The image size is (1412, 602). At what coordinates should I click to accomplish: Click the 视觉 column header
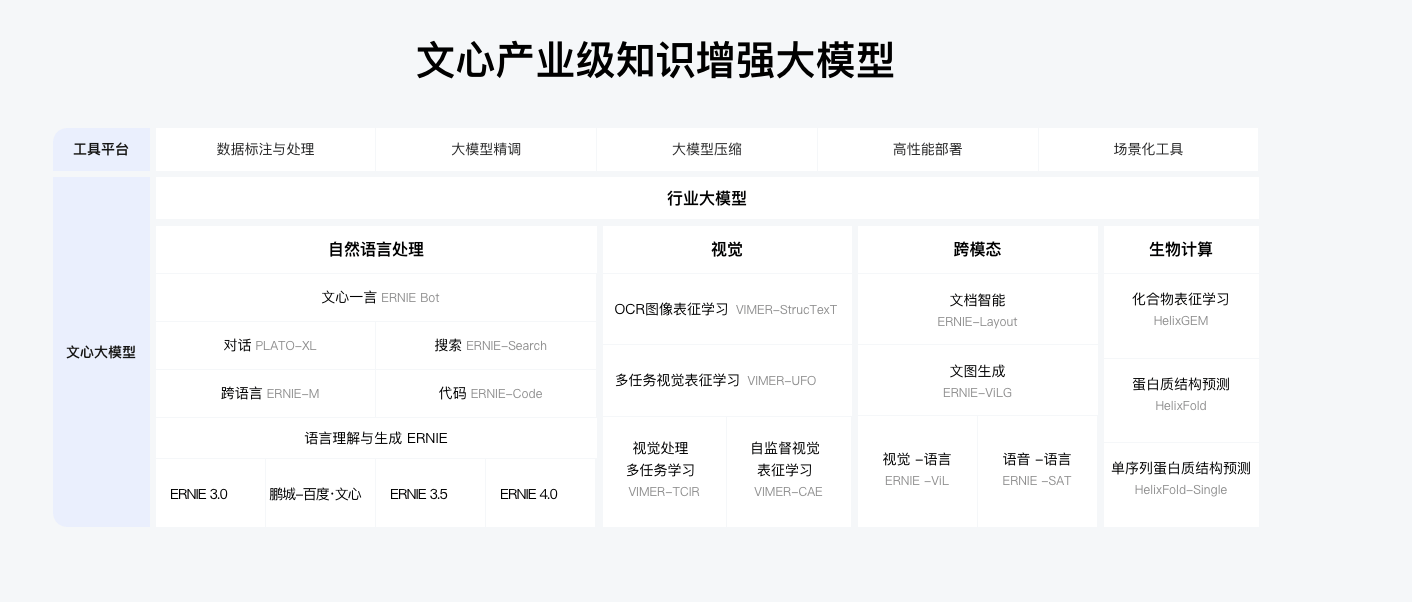click(x=727, y=249)
